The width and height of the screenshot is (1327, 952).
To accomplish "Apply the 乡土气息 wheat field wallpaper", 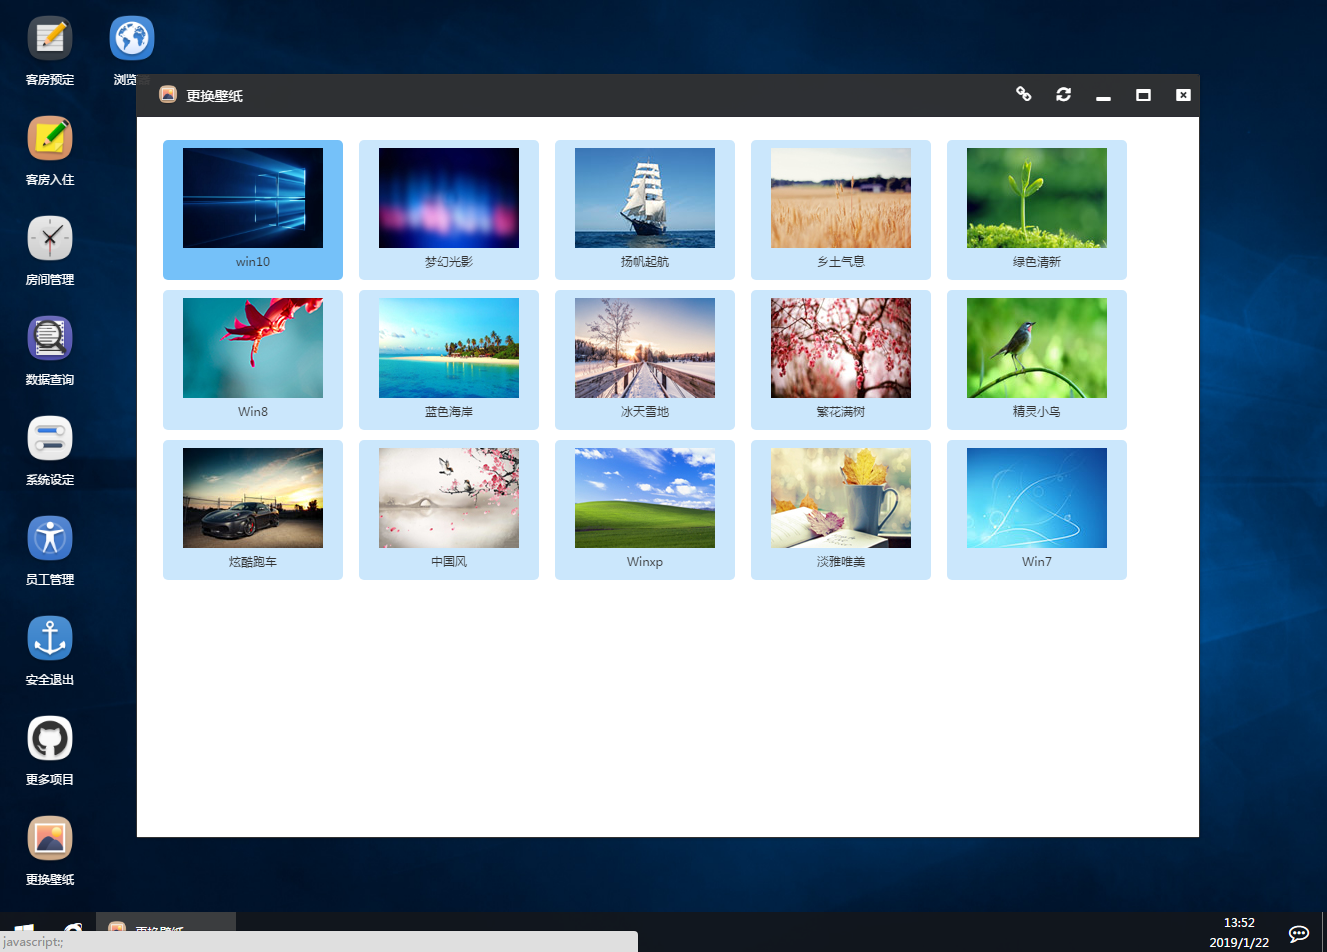I will (841, 210).
